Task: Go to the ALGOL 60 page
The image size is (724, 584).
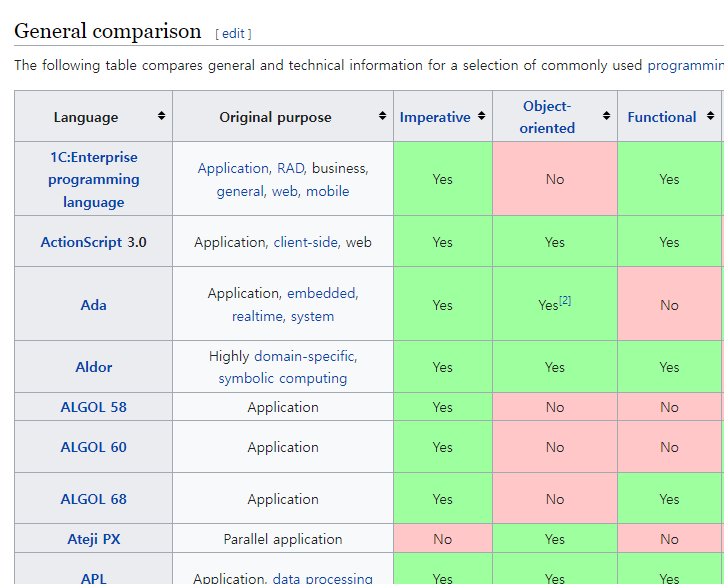Action: pos(93,447)
